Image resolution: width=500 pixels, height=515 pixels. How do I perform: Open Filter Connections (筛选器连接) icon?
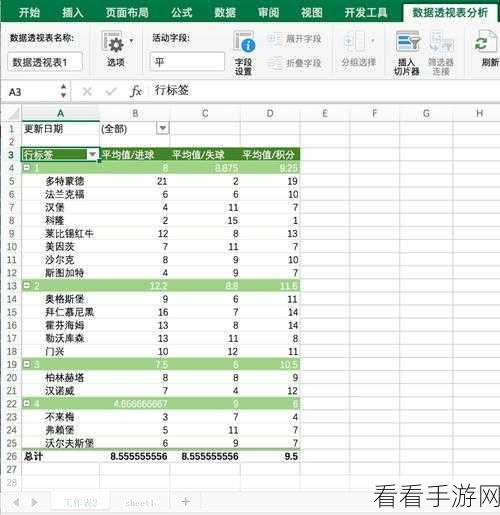click(441, 41)
